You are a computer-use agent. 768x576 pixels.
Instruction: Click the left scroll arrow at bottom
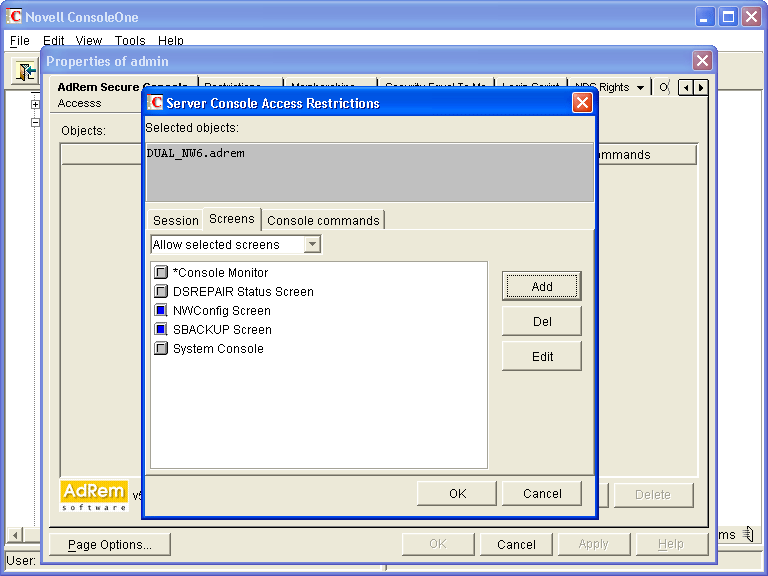(x=15, y=535)
